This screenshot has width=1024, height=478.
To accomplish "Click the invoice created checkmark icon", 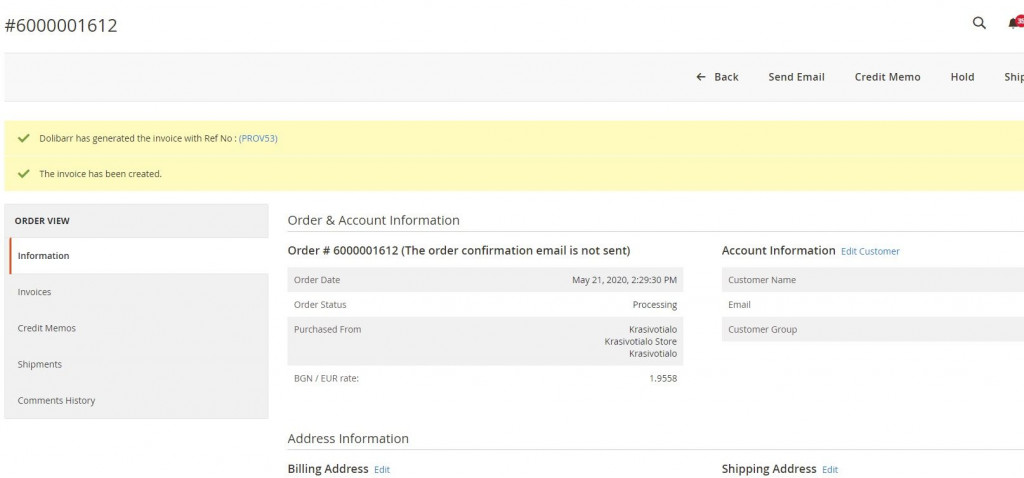I will [23, 173].
